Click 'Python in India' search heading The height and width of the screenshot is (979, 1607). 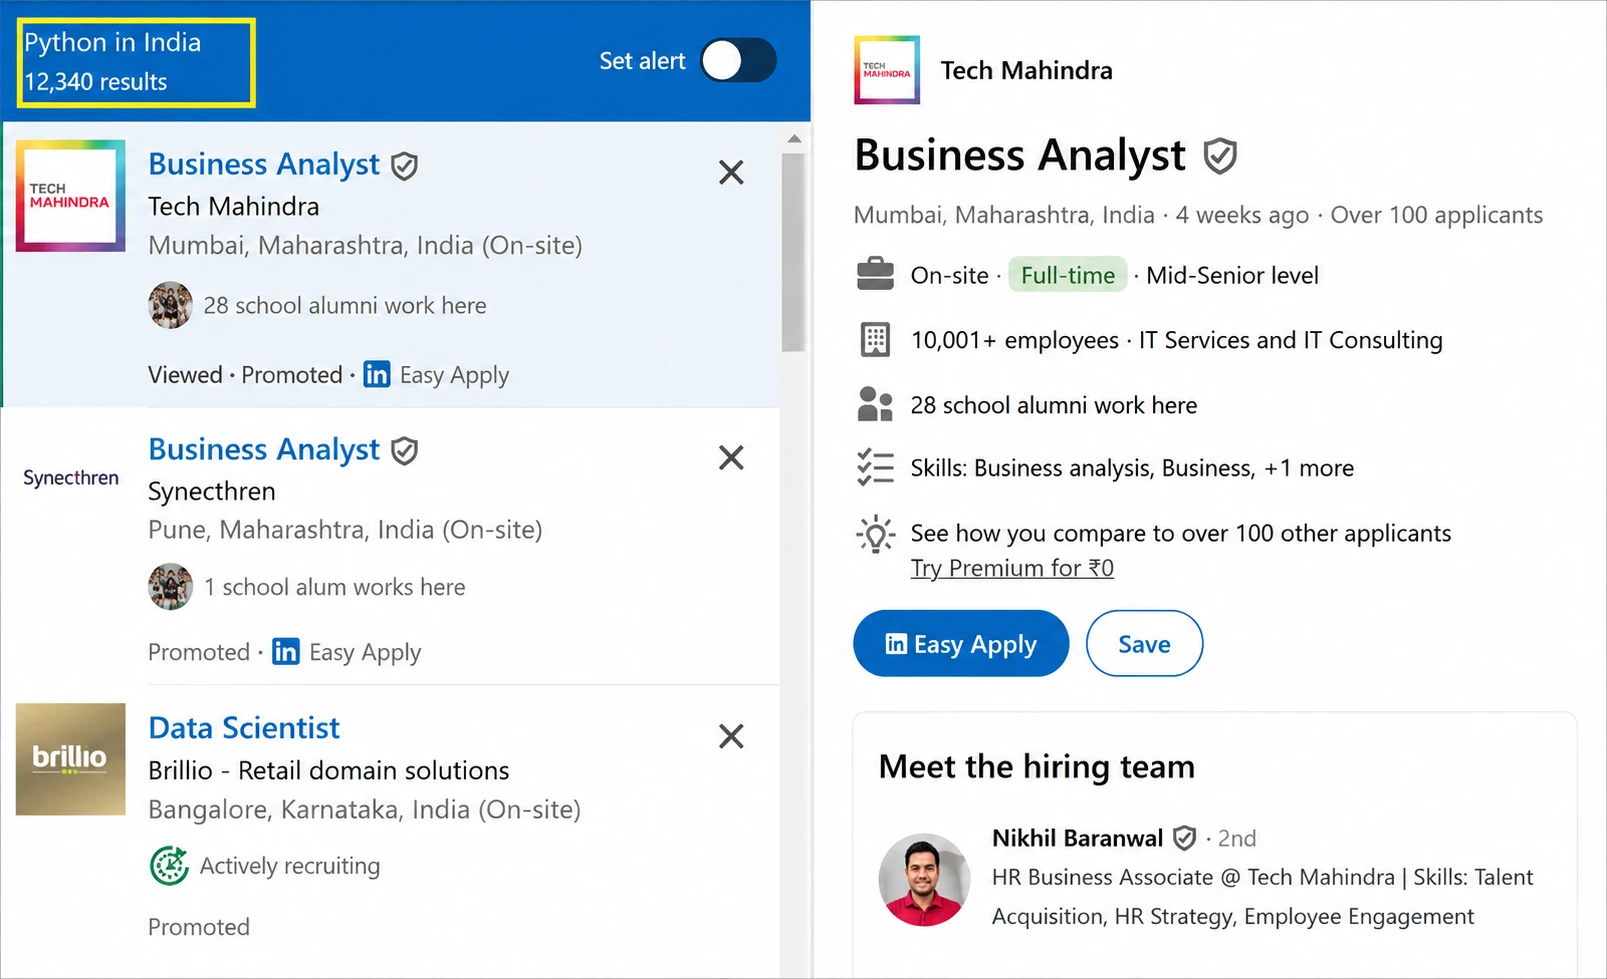tap(112, 42)
